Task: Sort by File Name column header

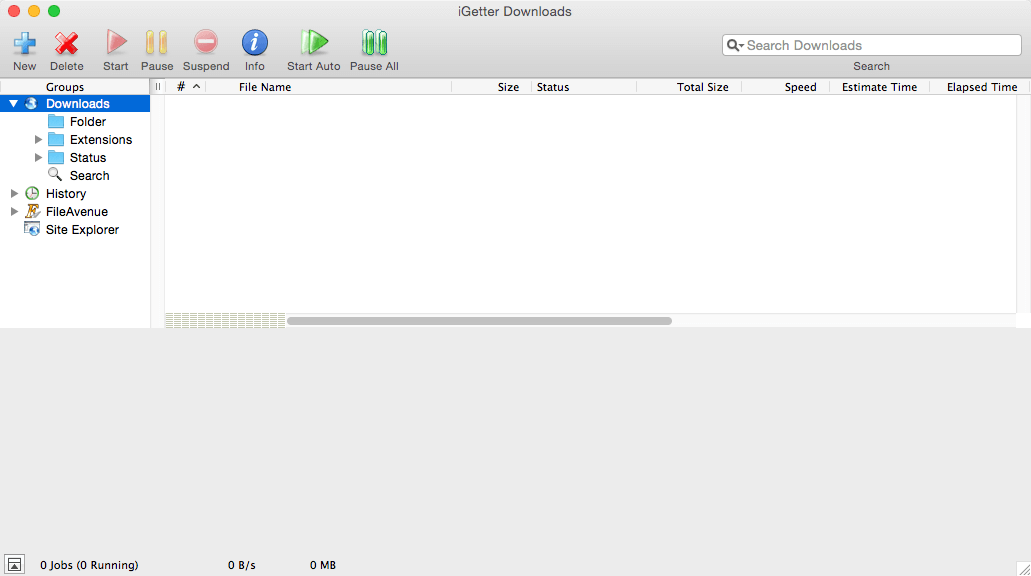Action: click(329, 87)
